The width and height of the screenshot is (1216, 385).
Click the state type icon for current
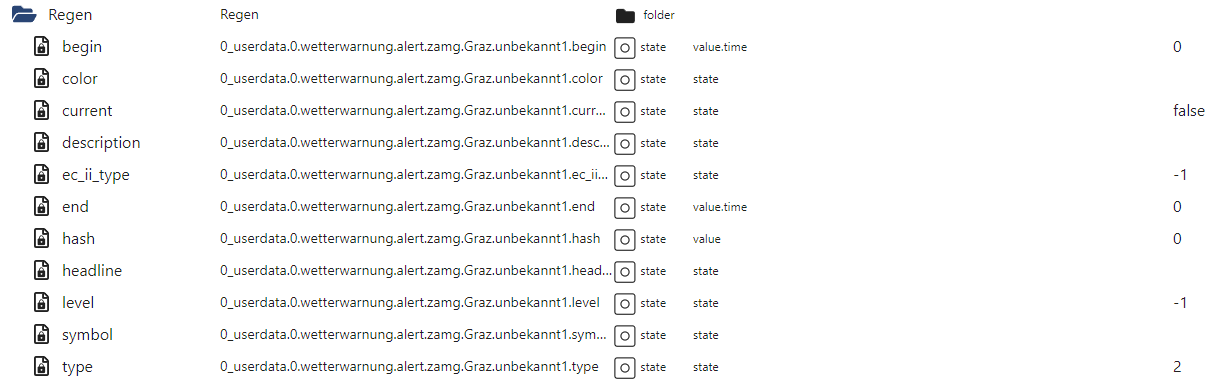pos(625,111)
